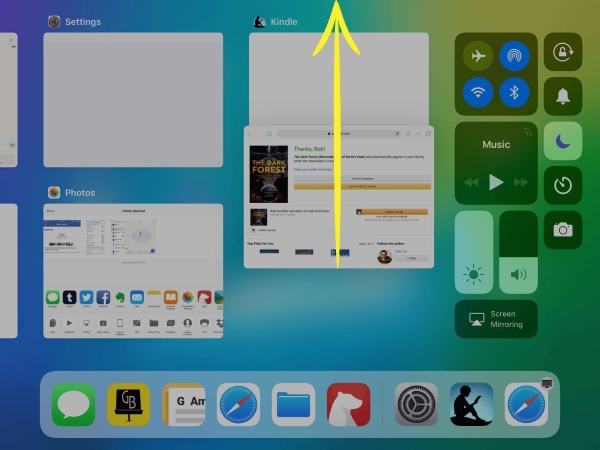The height and width of the screenshot is (450, 600).
Task: Share photo via Facebook in Photos card
Action: (x=103, y=297)
